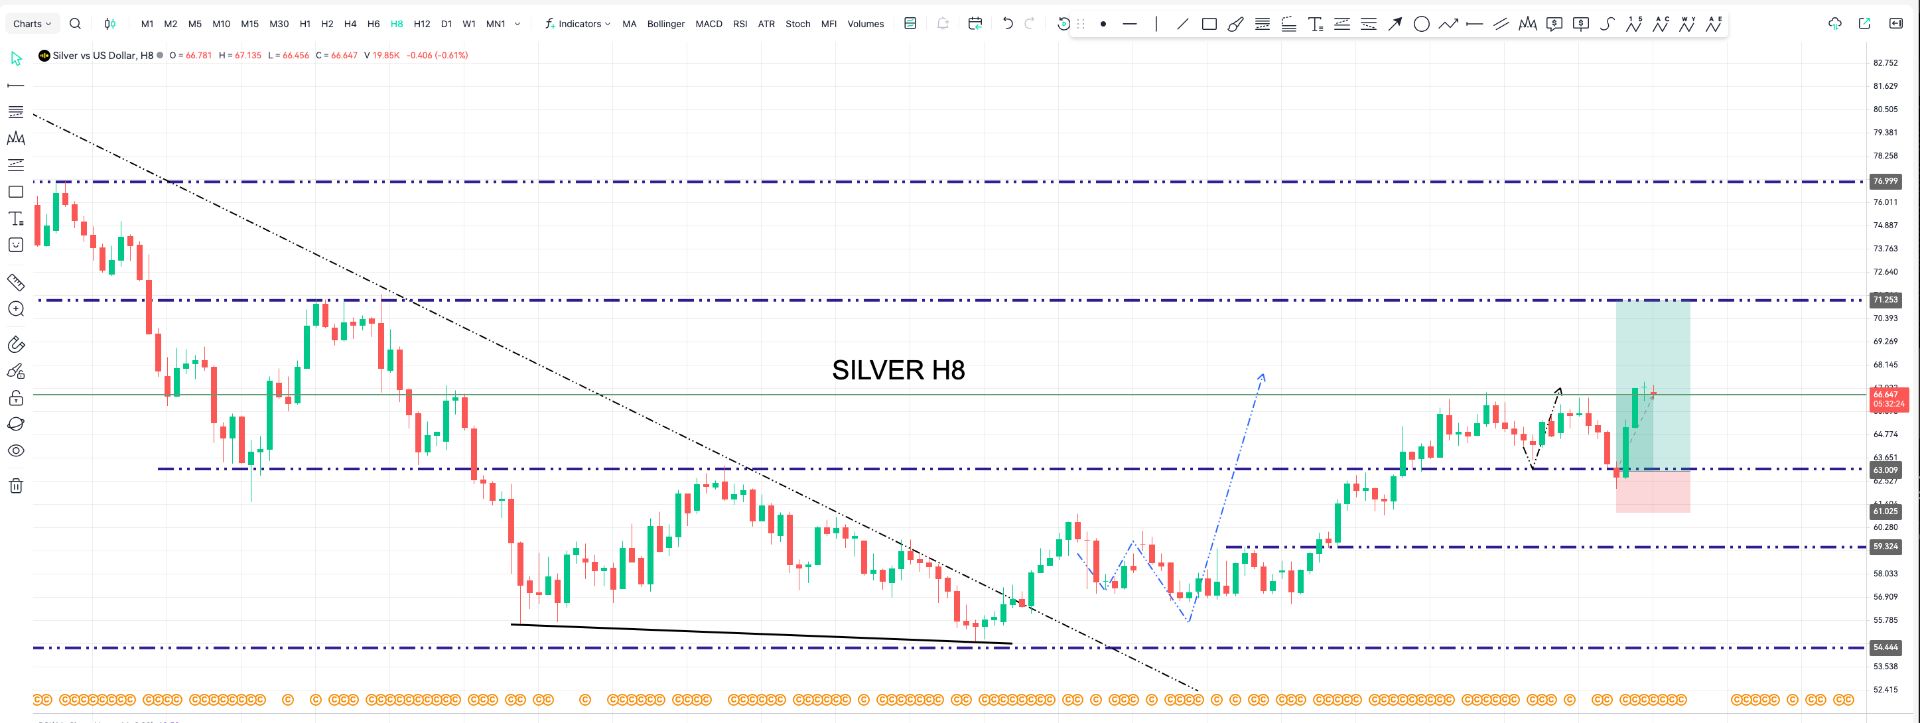Undo the last chart action
The image size is (1920, 723).
coord(1007,24)
